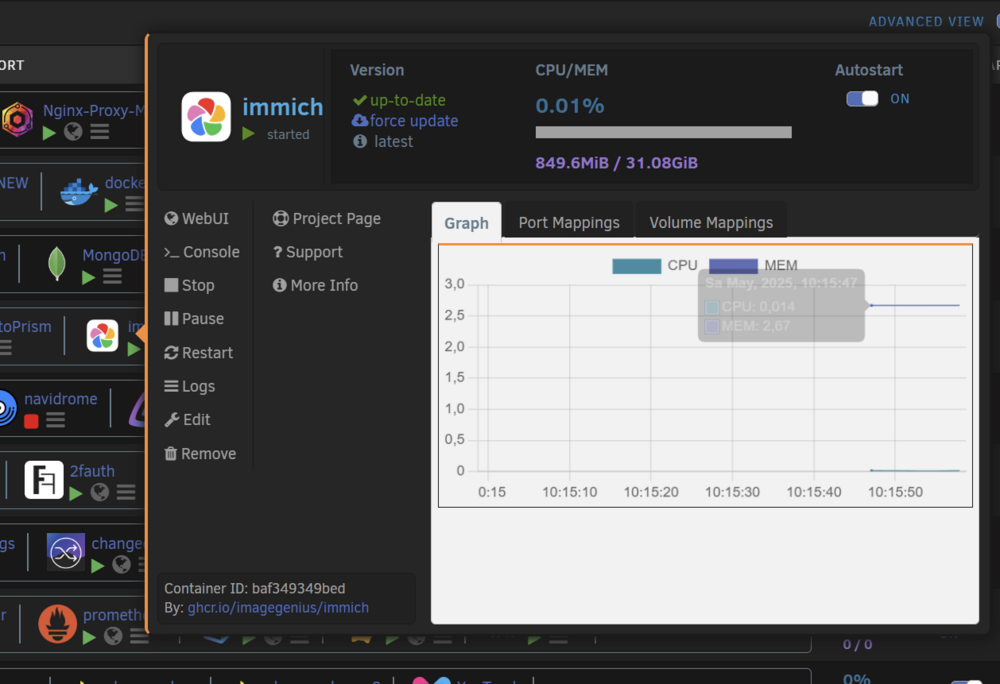Image resolution: width=1000 pixels, height=684 pixels.
Task: Click the docker whale icon
Action: 78,191
